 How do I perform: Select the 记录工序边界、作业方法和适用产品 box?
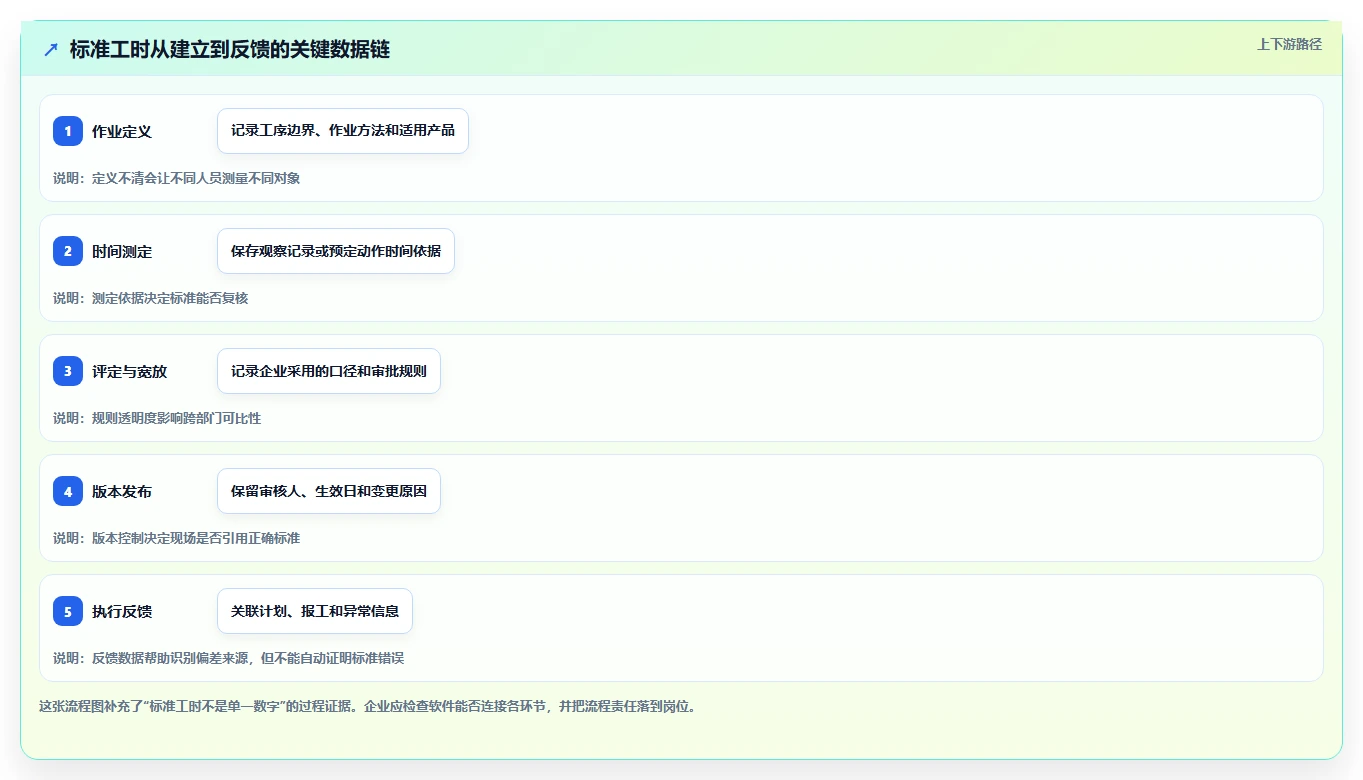343,131
